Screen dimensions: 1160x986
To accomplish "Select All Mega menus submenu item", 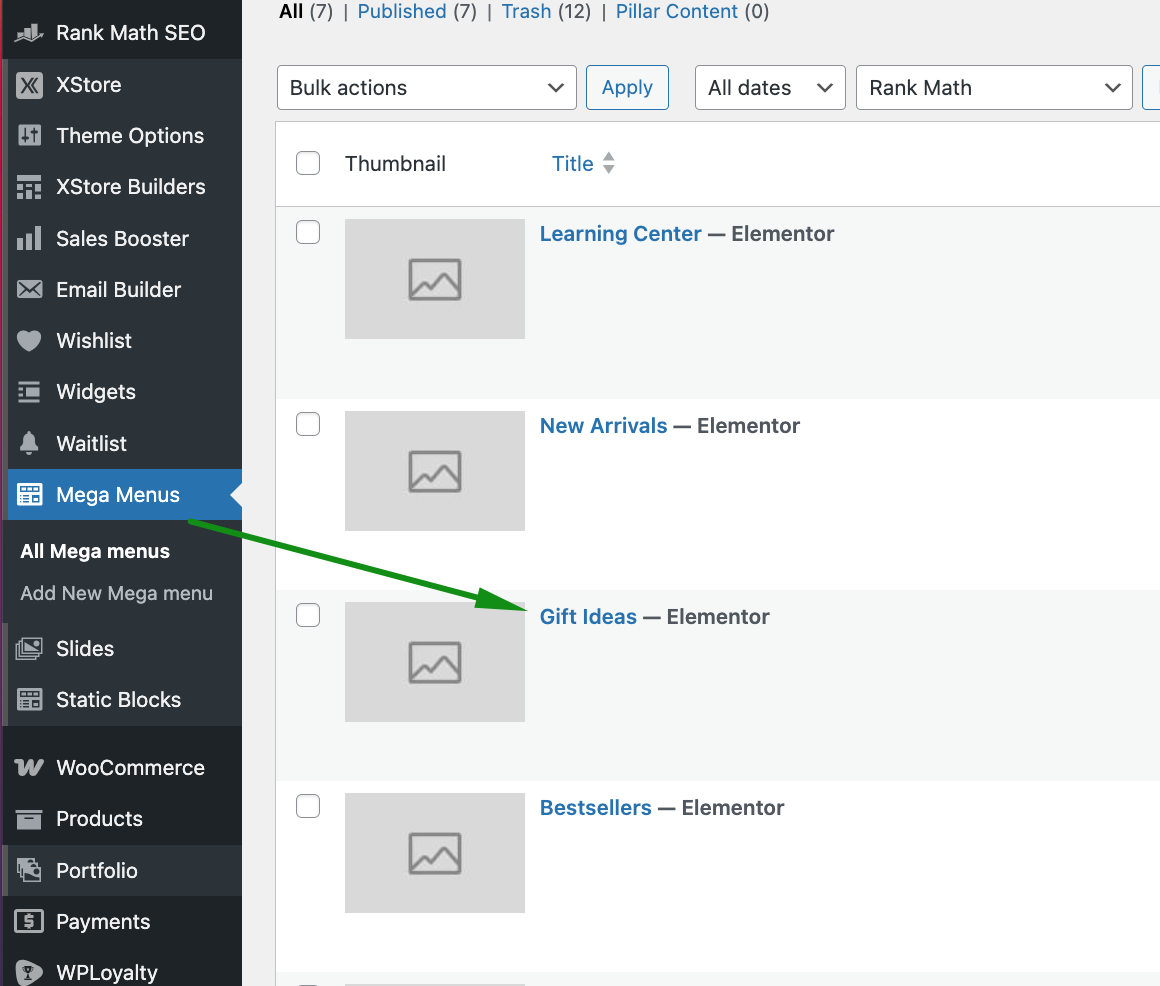I will pos(95,551).
